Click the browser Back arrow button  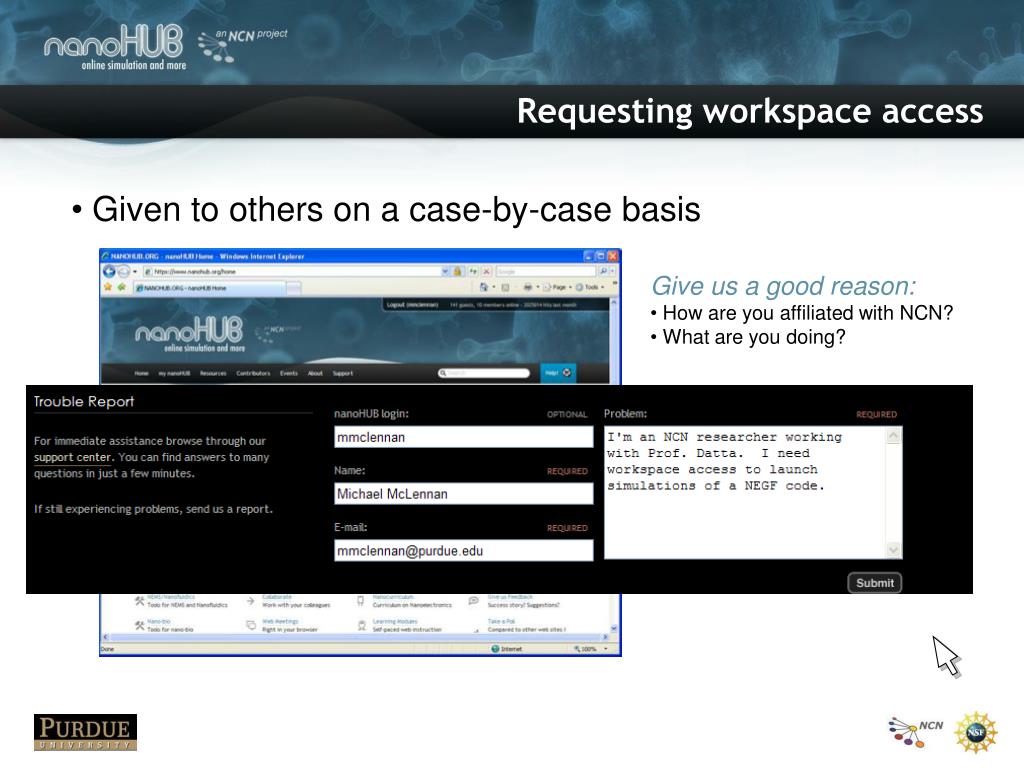click(109, 272)
